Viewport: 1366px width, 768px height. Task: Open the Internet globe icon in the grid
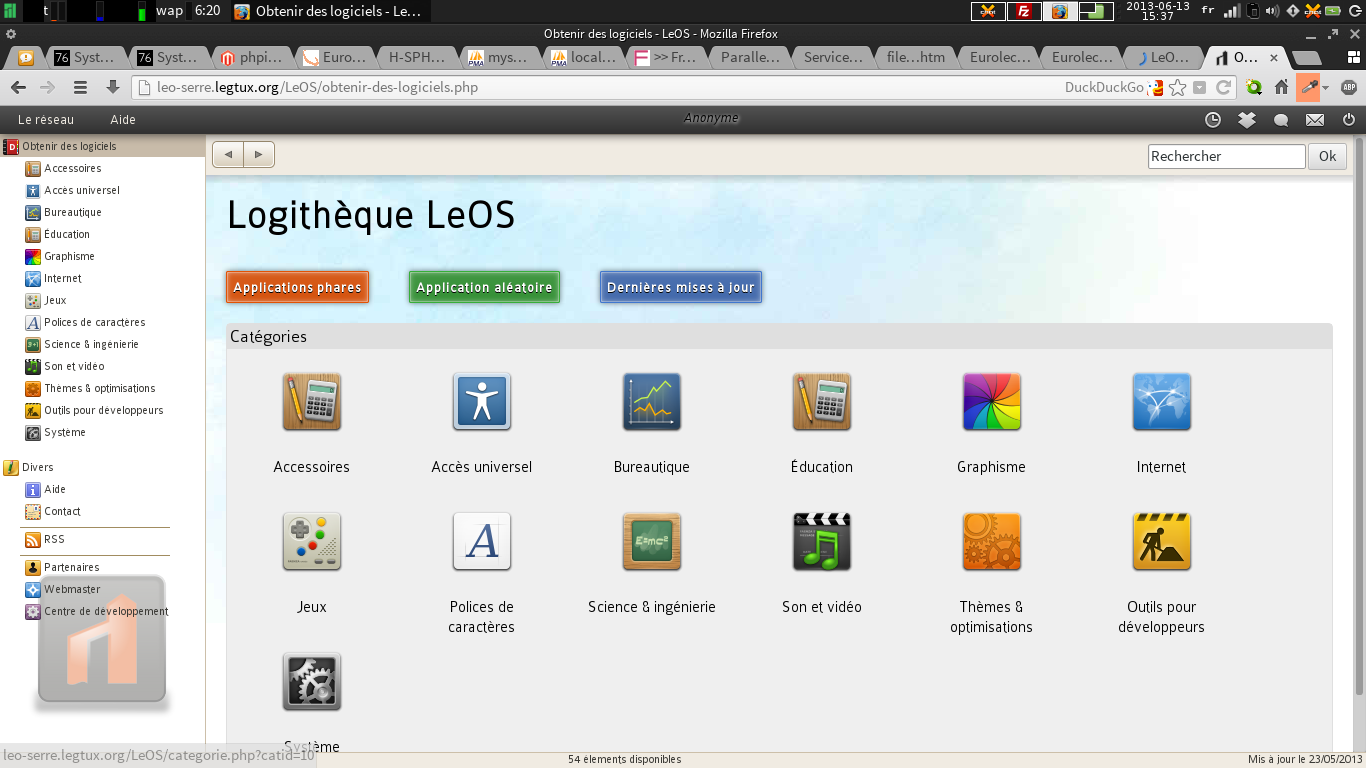tap(1162, 402)
